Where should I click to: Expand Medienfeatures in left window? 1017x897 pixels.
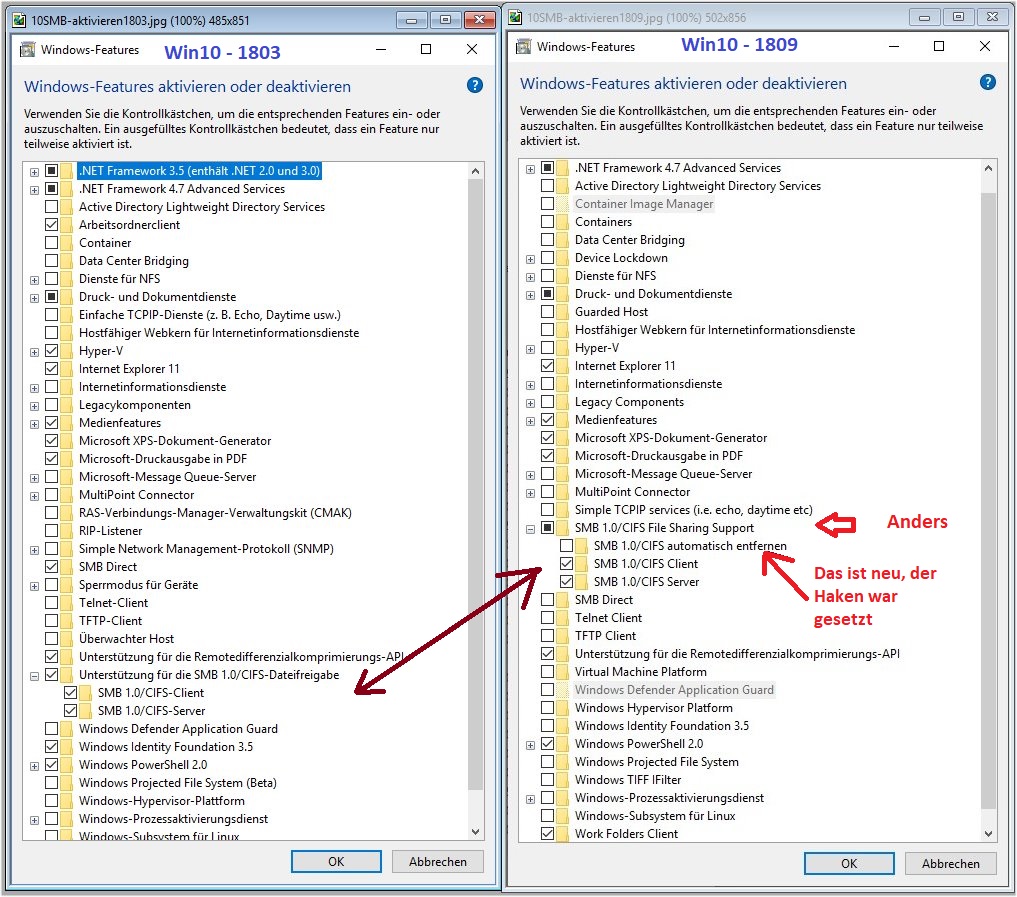click(34, 424)
